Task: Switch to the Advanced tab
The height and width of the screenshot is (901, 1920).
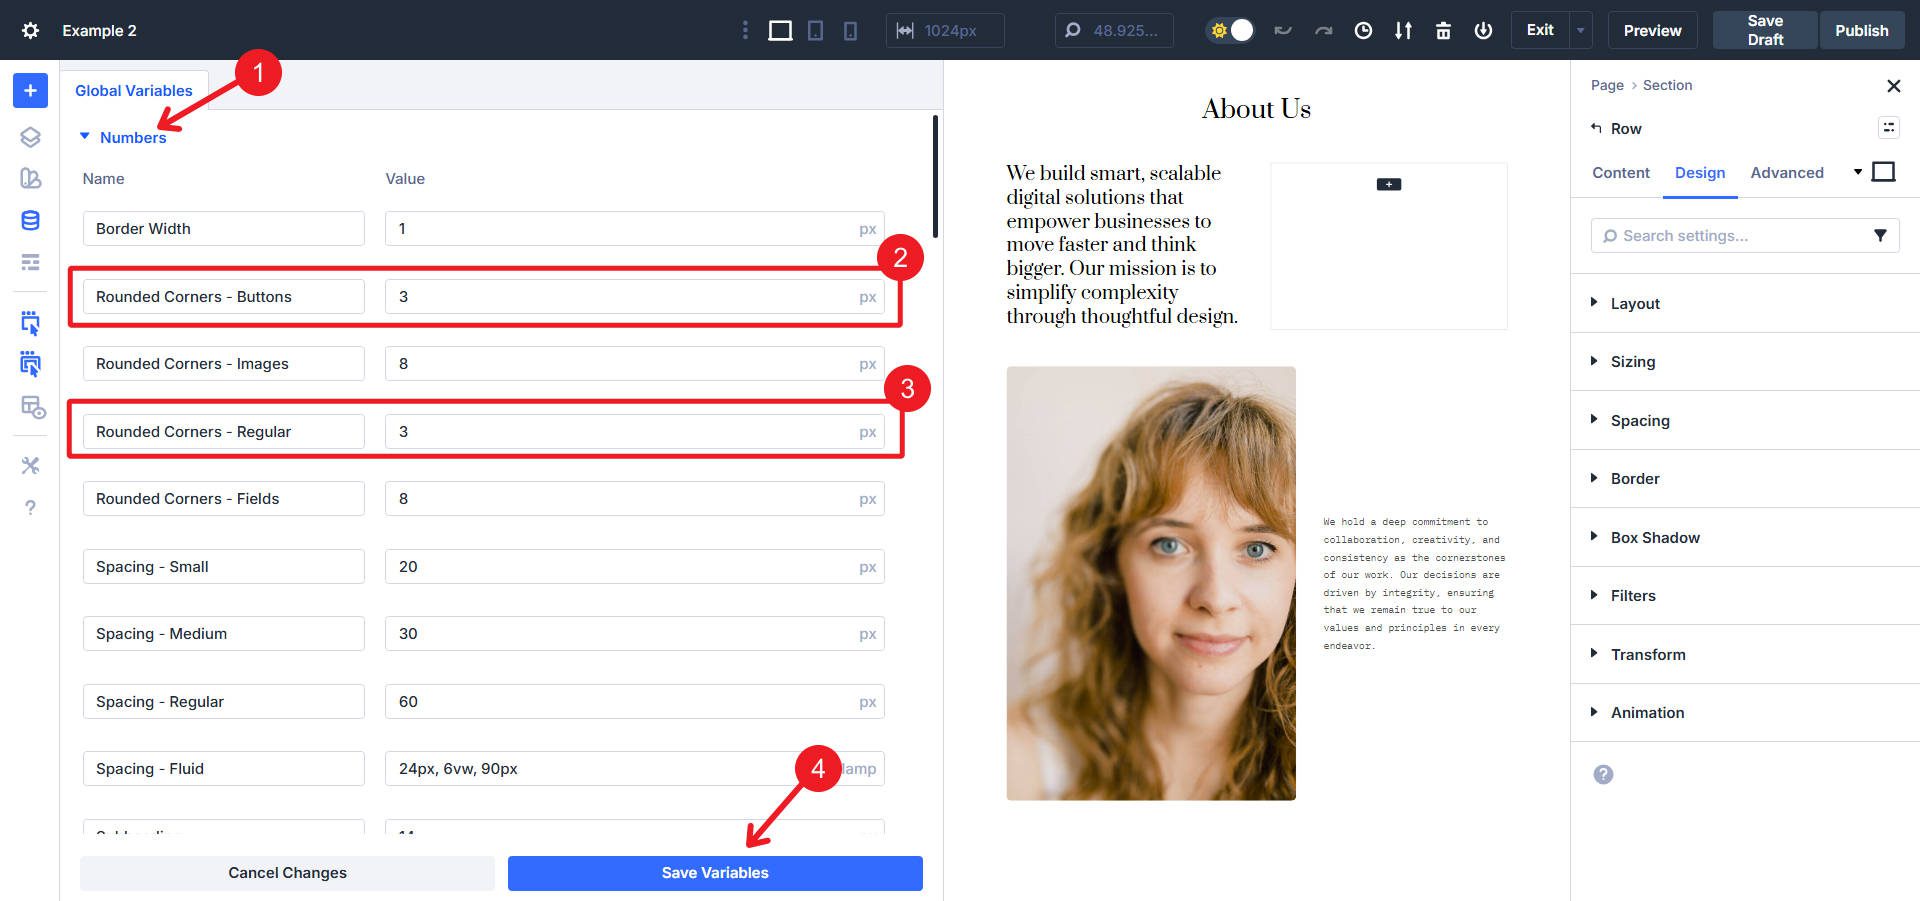Action: pos(1787,172)
